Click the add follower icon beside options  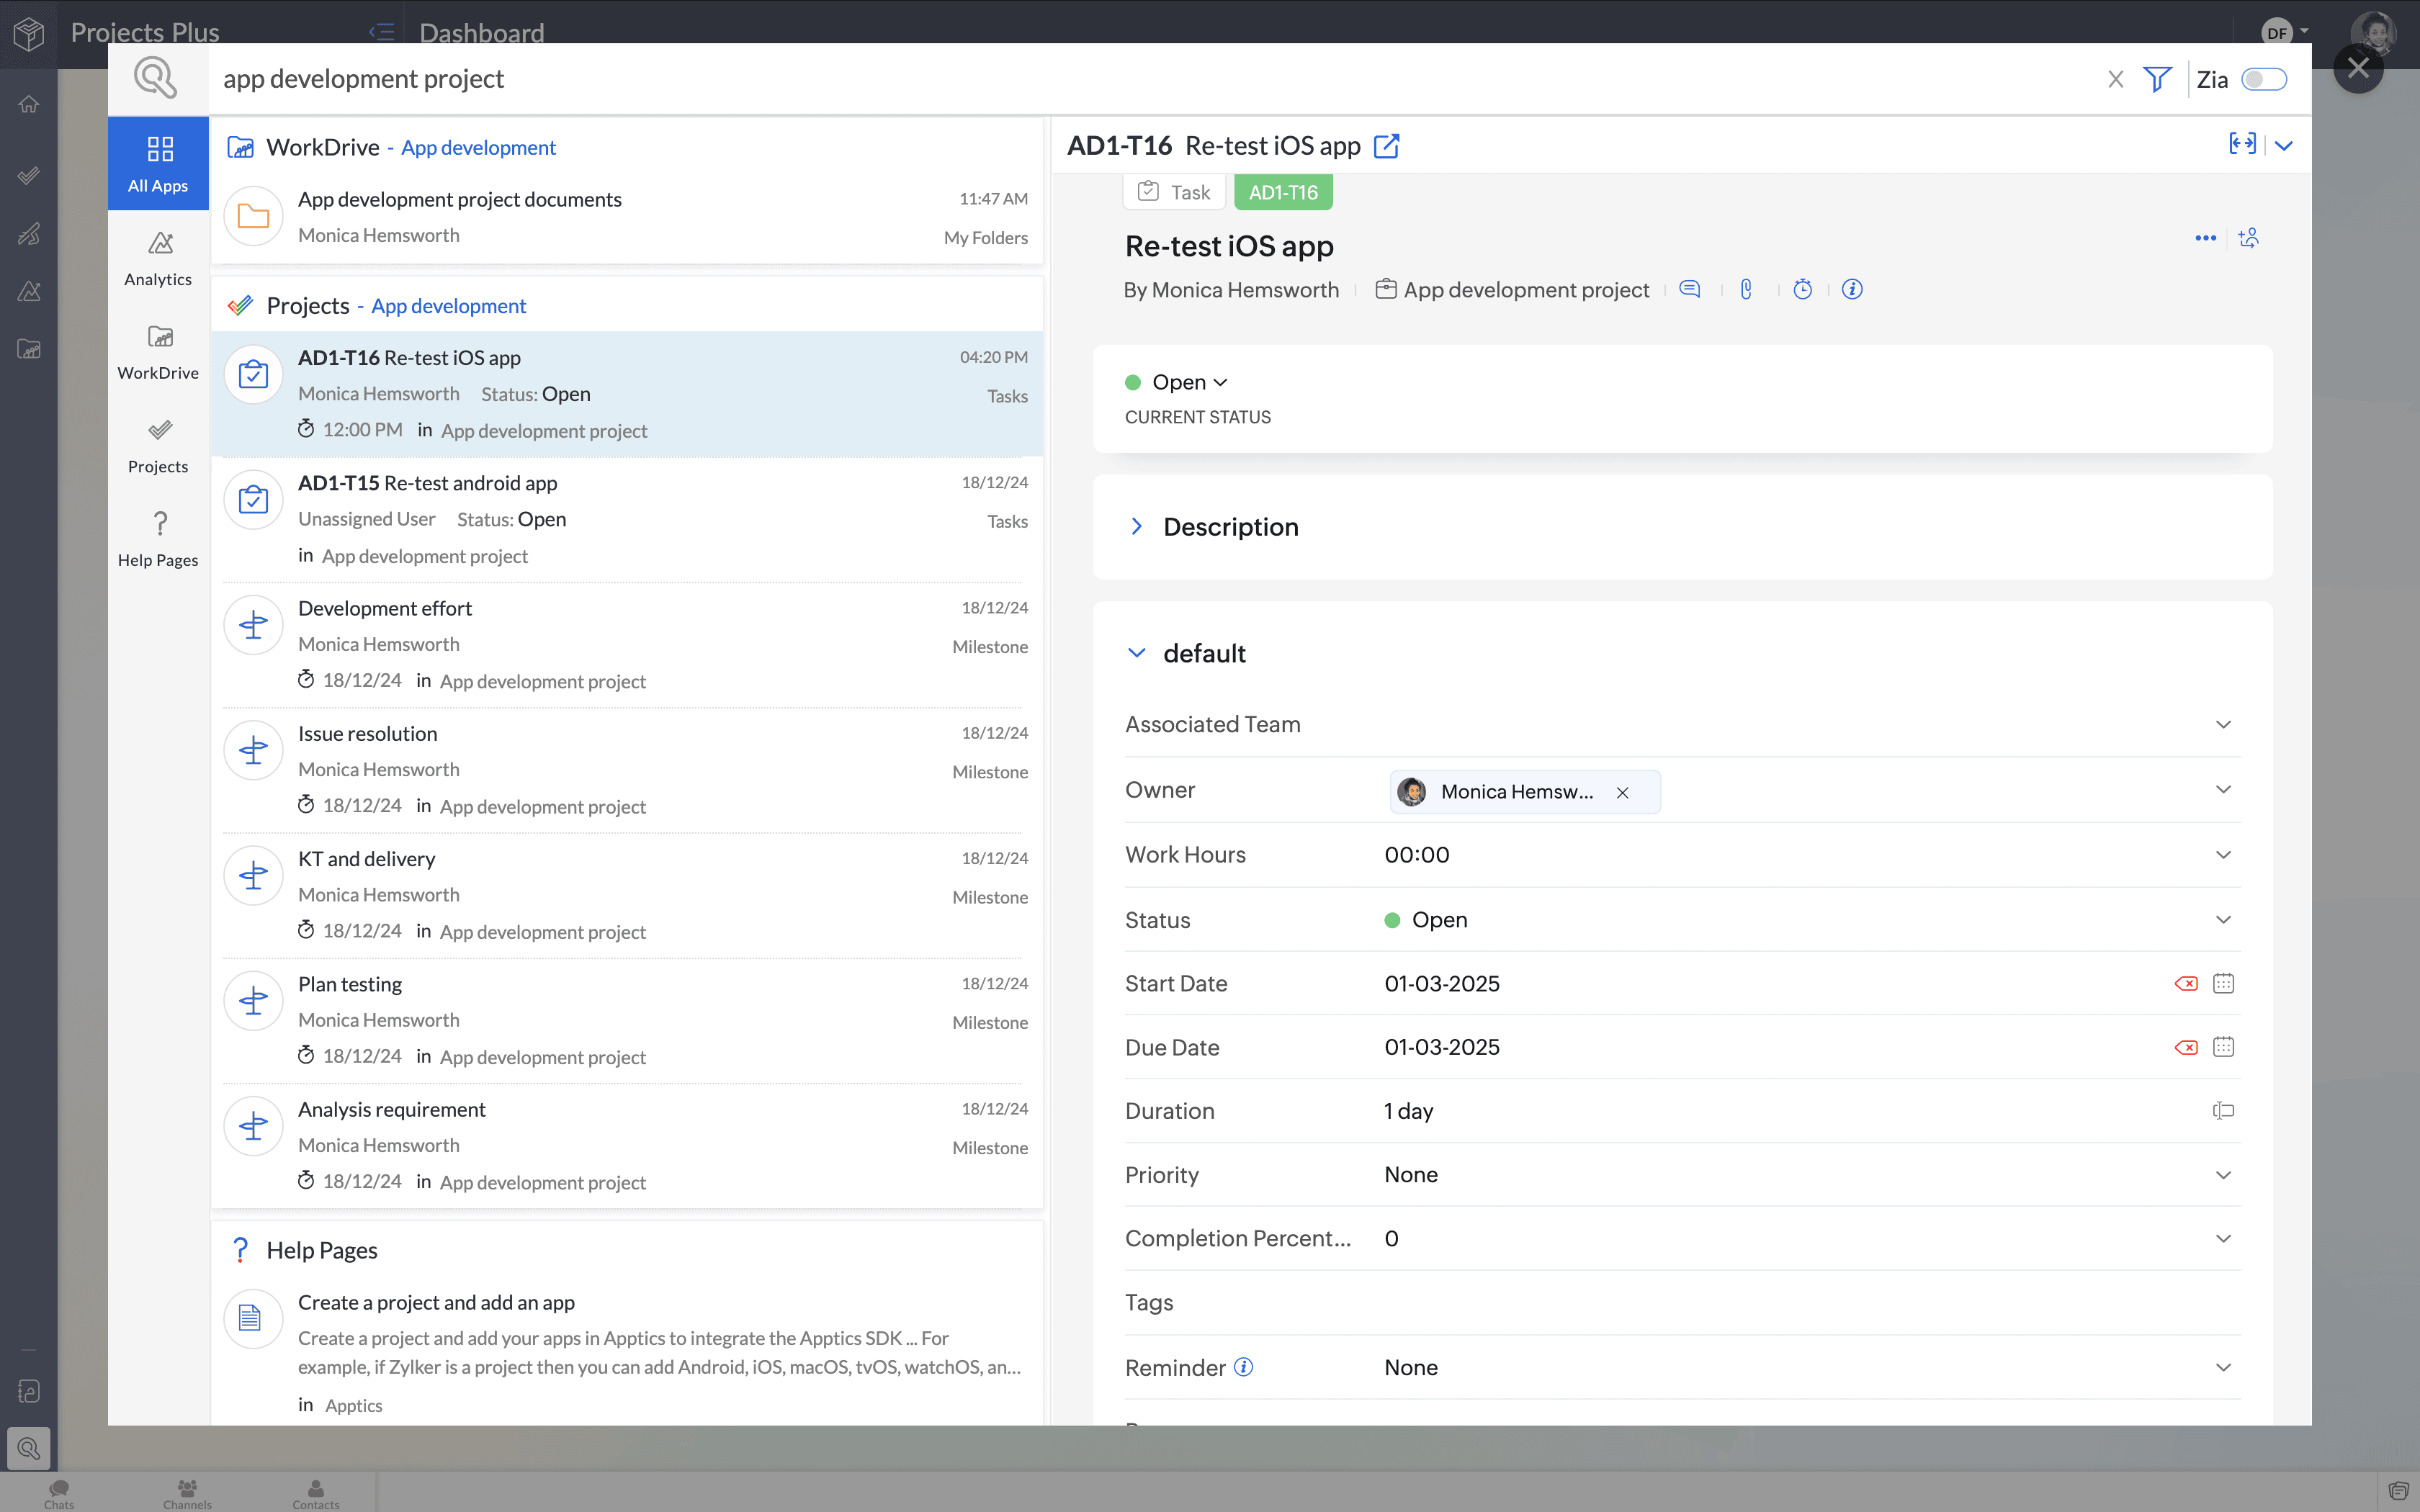point(2249,238)
